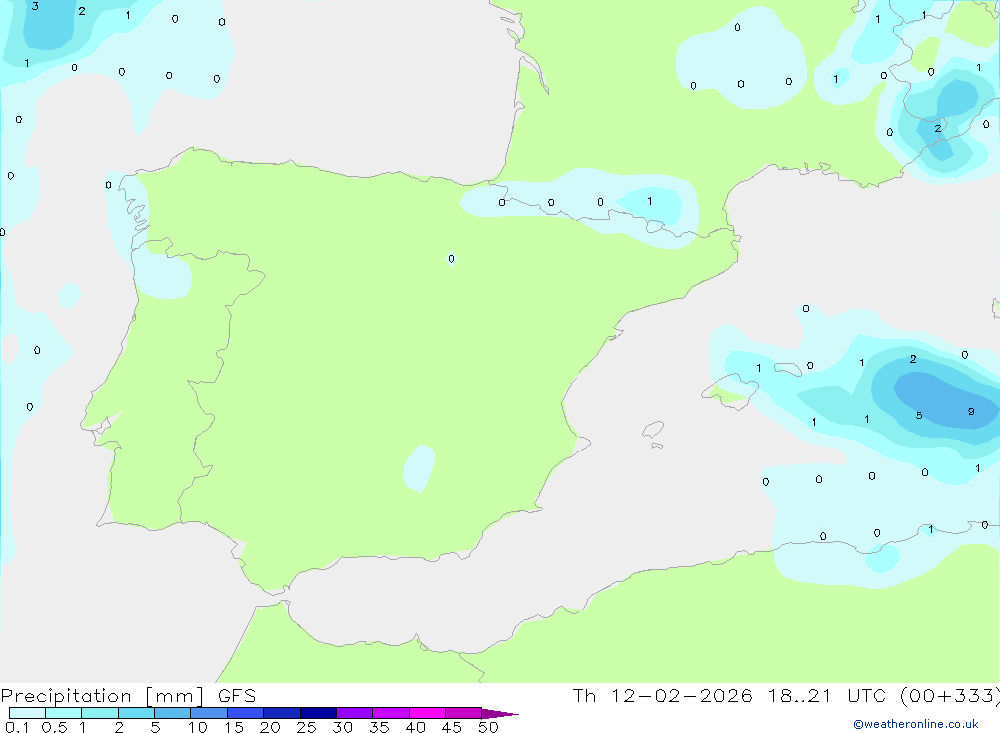This screenshot has width=1000, height=733.
Task: Click the legend label '0.5'
Action: [x=54, y=727]
